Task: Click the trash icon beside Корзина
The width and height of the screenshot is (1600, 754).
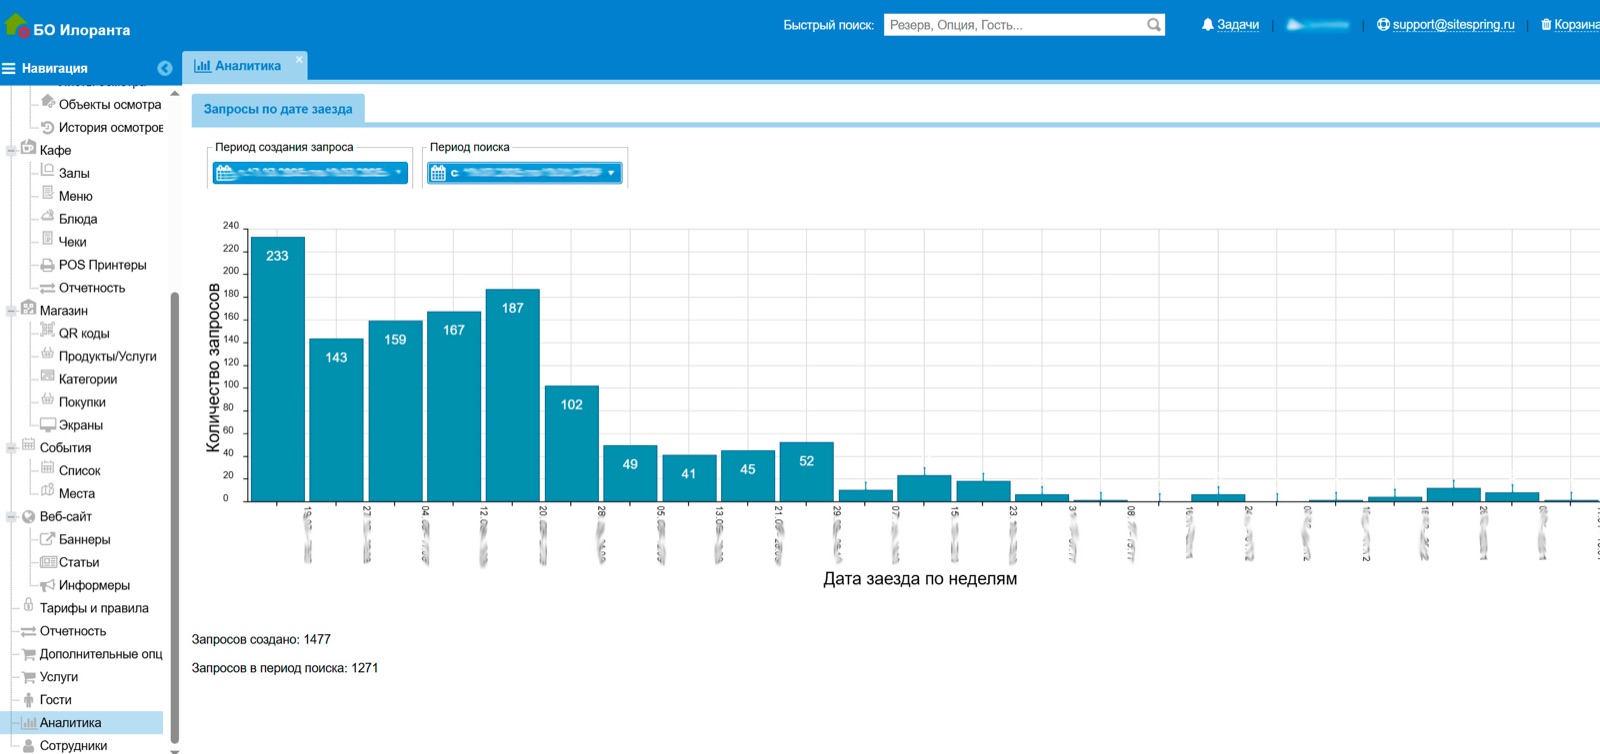Action: click(1546, 25)
